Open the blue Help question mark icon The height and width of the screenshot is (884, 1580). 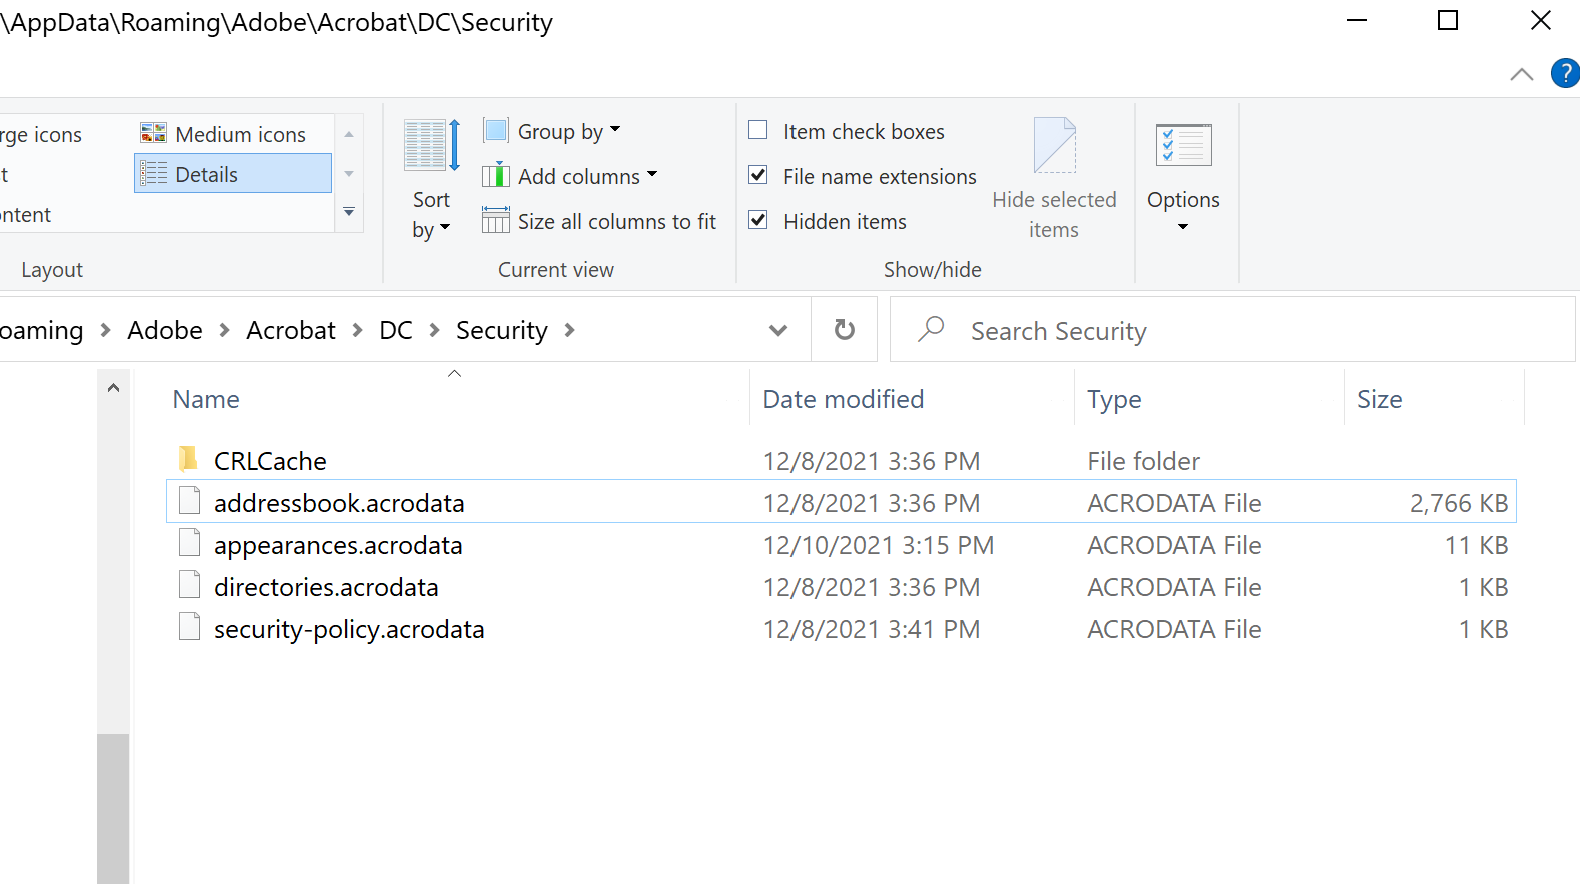(x=1564, y=73)
